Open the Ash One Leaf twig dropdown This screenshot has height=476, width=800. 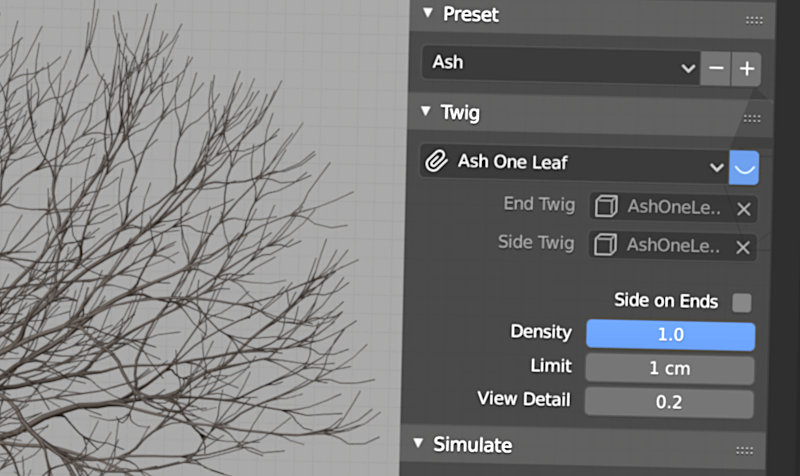574,164
